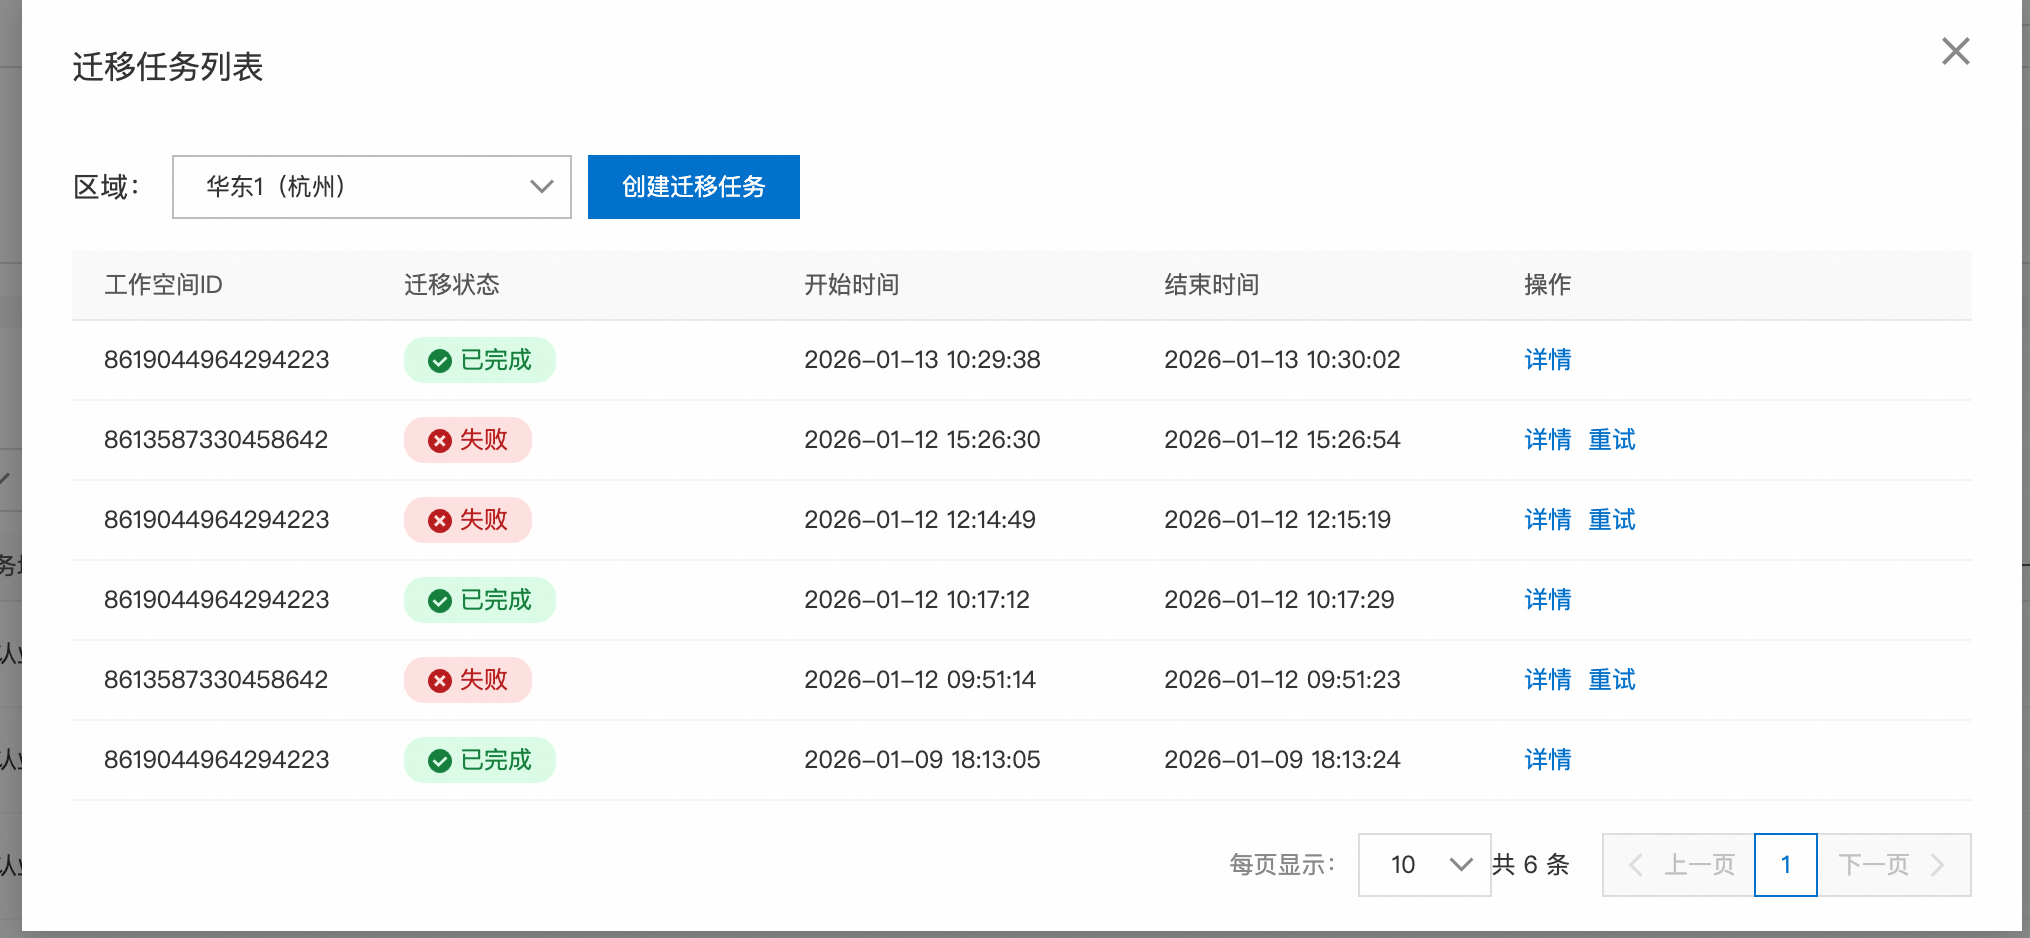Open the page size dropdown showing 10
Image resolution: width=2030 pixels, height=938 pixels.
tap(1424, 865)
